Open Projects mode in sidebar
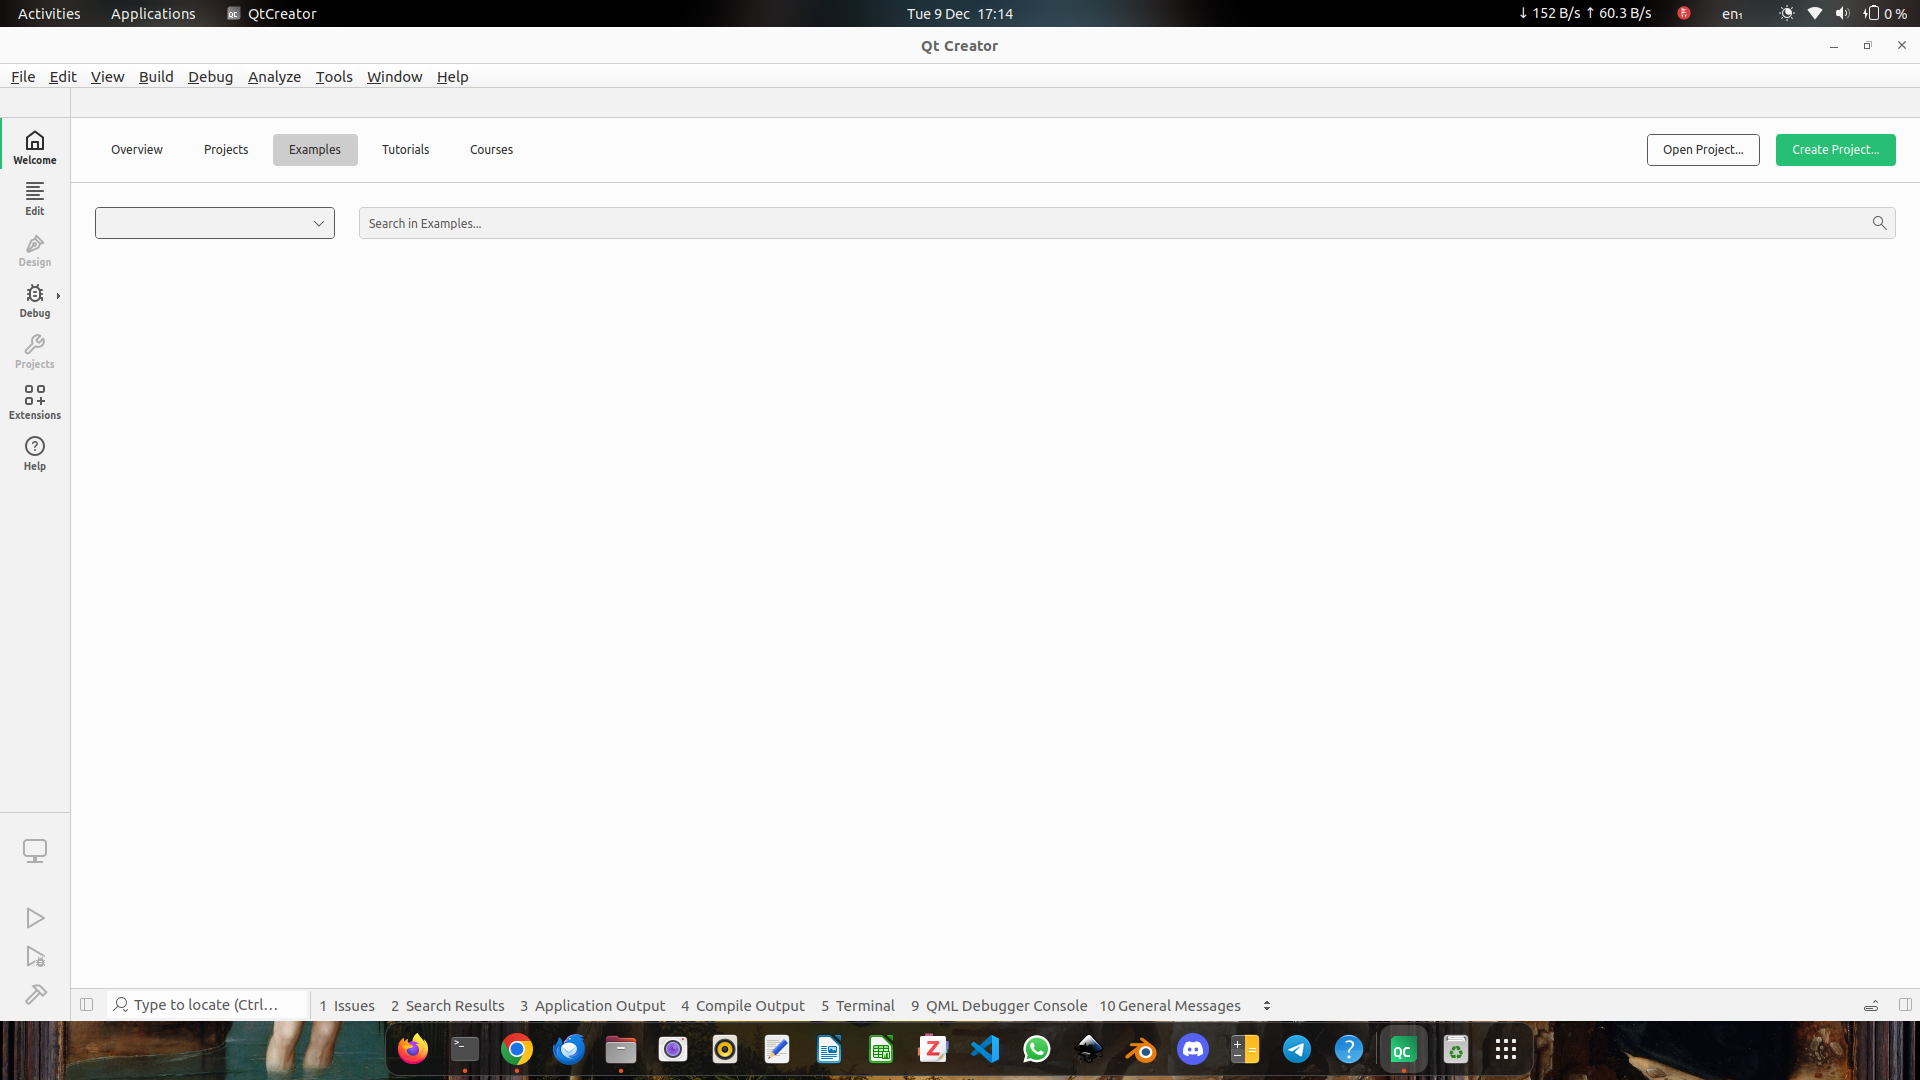This screenshot has height=1080, width=1920. [x=35, y=352]
